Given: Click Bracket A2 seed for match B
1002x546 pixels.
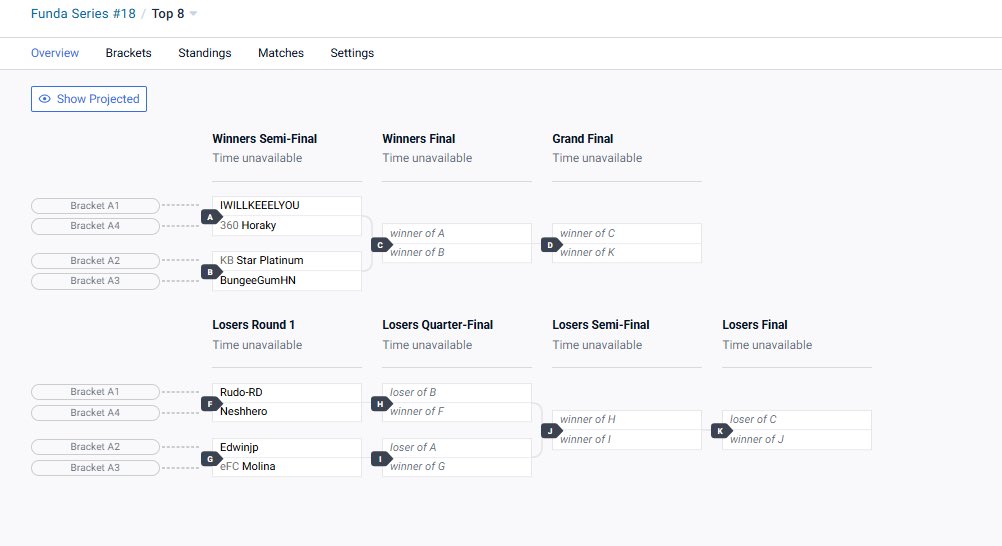Looking at the screenshot, I should (x=95, y=260).
